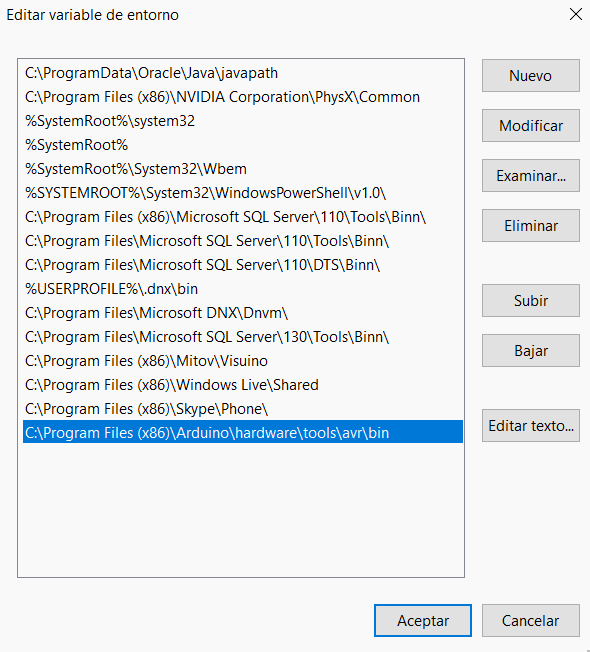This screenshot has height=652, width=590.
Task: Select the SQL Server\130\Tools\Binn\ entry
Action: [x=243, y=337]
